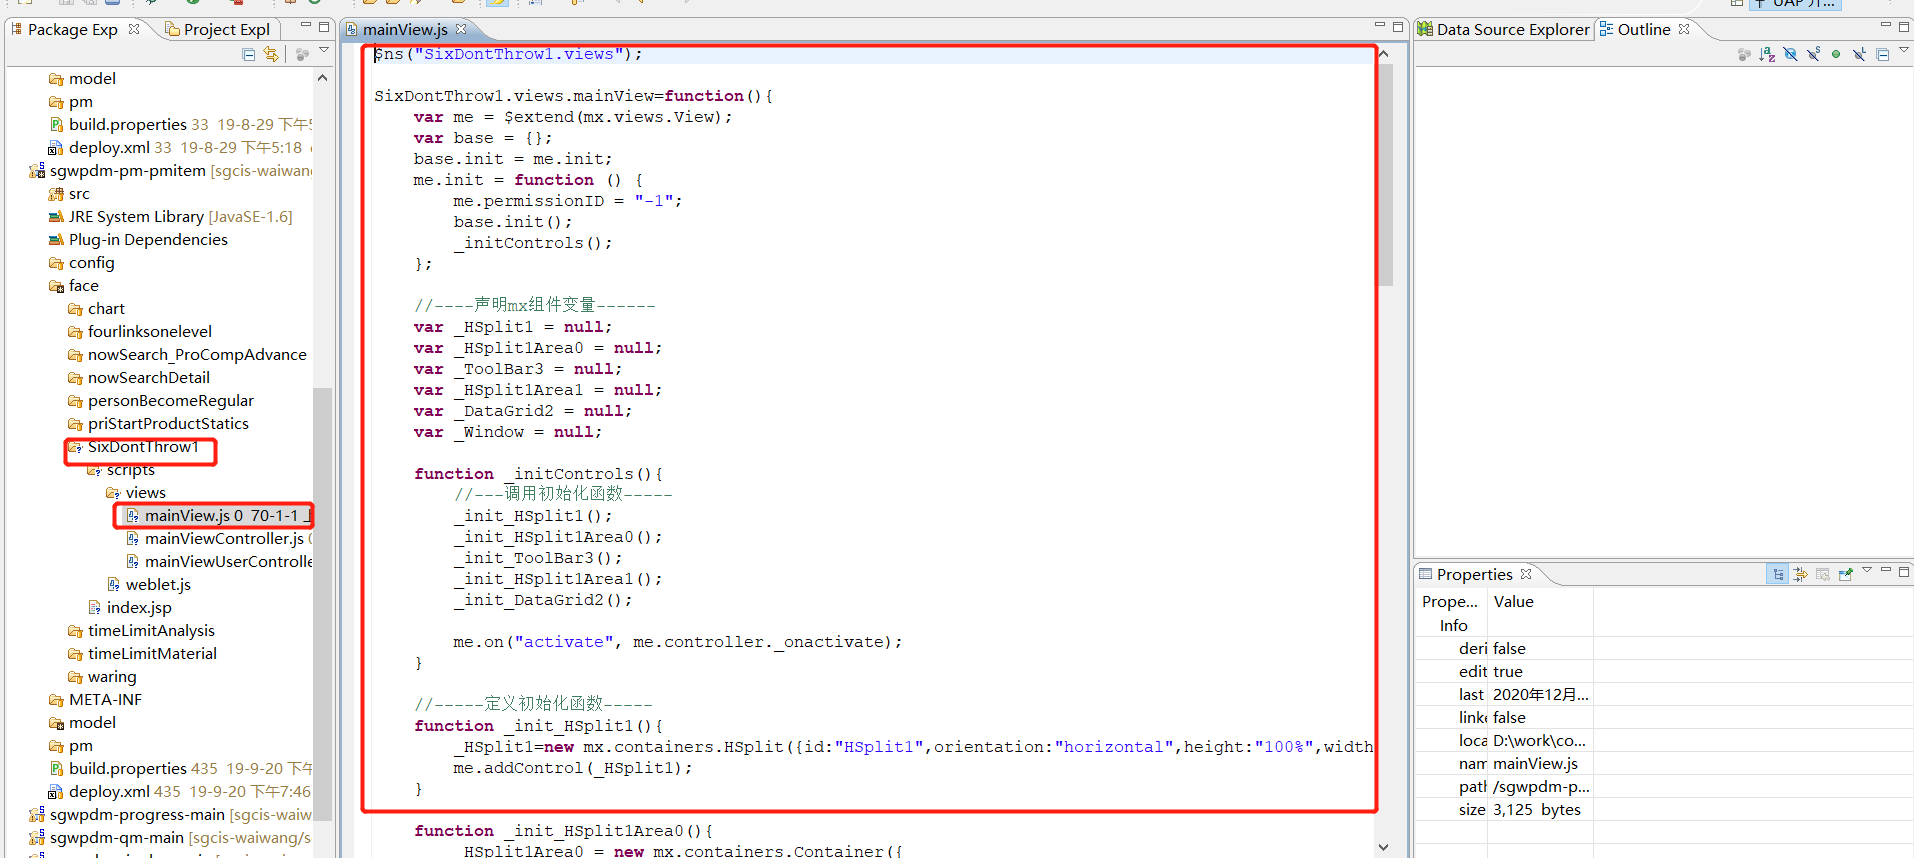Close the Outline view

coord(1684,29)
